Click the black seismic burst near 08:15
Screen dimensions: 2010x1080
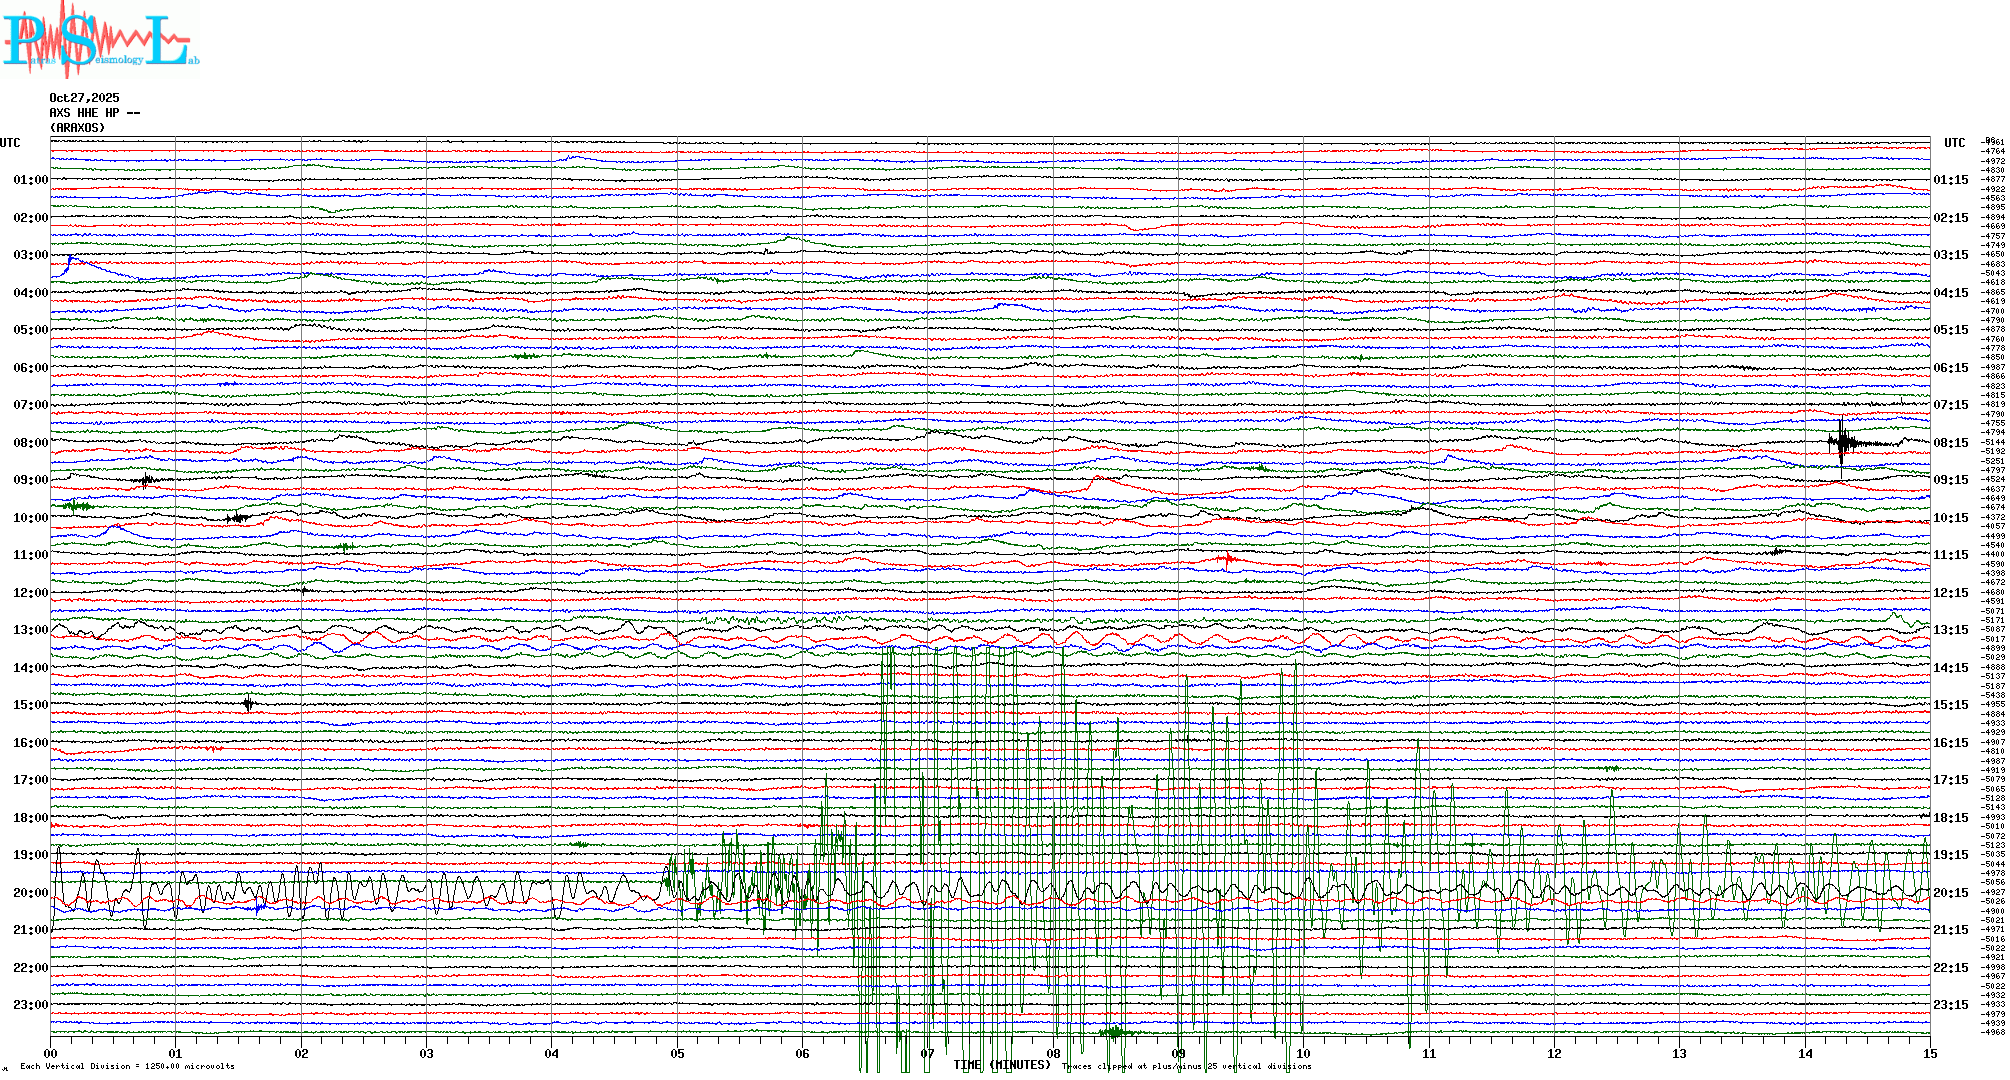click(1843, 442)
